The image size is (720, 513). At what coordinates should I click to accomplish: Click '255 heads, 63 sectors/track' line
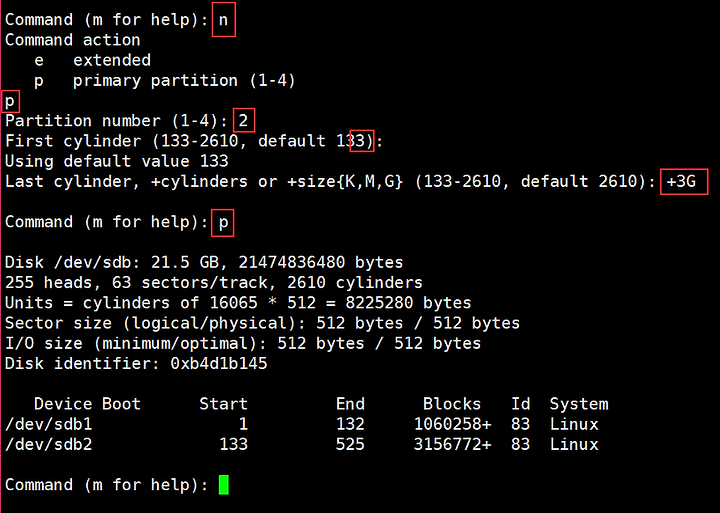pyautogui.click(x=214, y=282)
